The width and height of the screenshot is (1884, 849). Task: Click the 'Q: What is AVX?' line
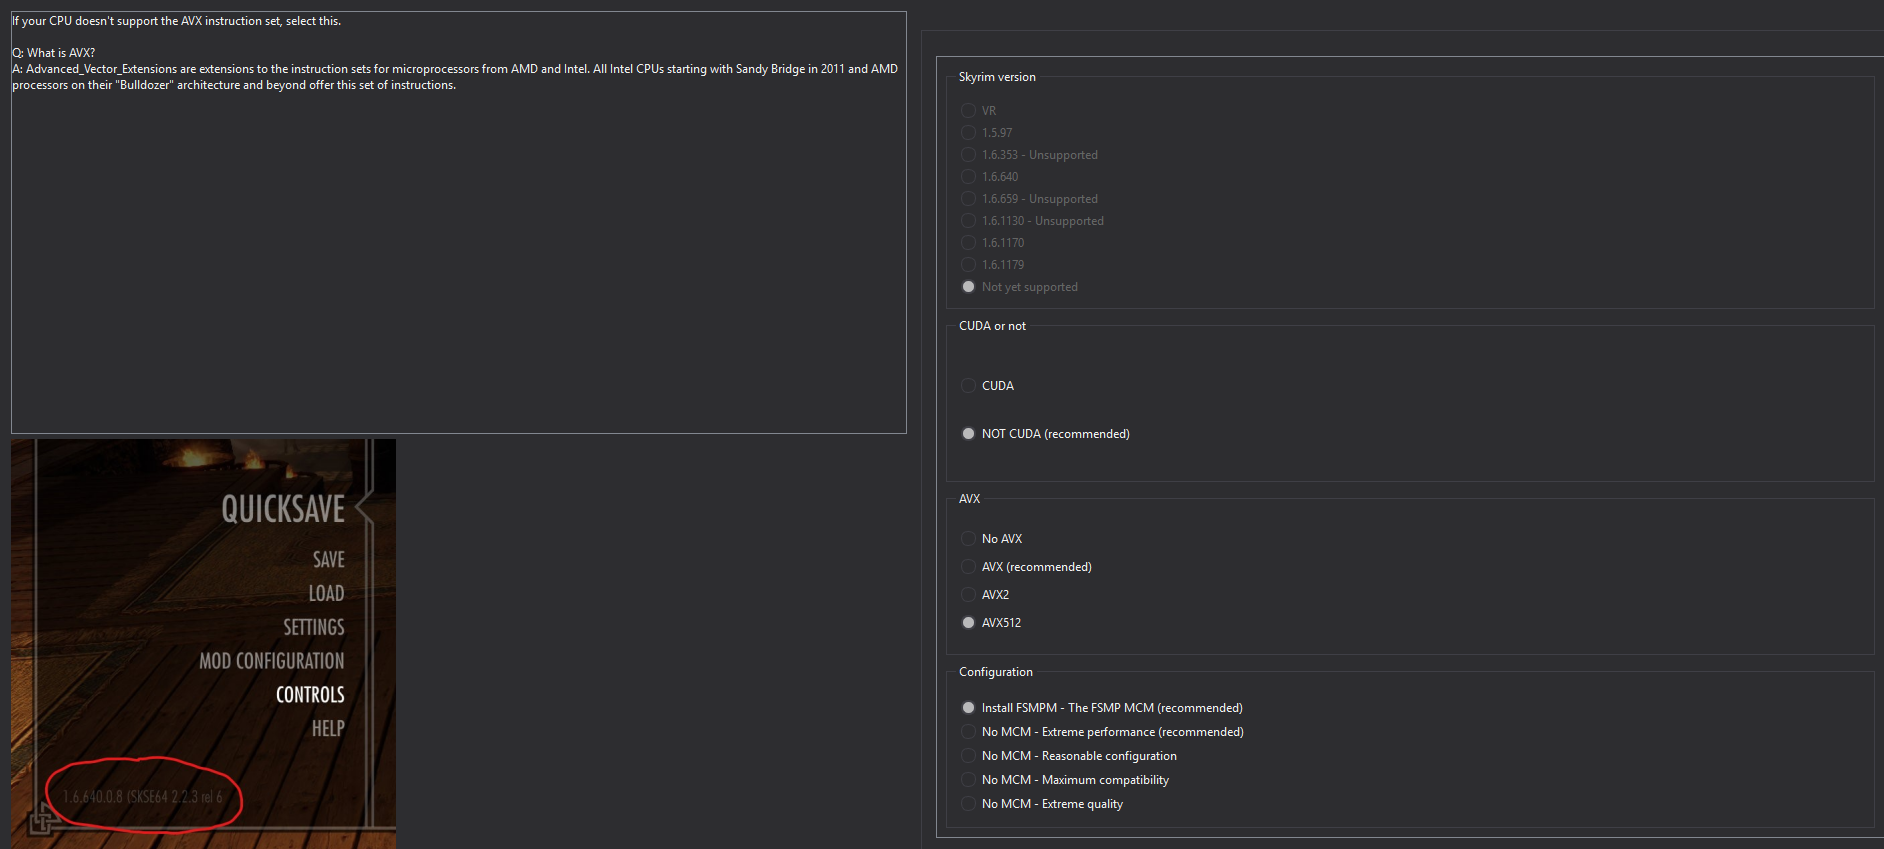tap(54, 53)
